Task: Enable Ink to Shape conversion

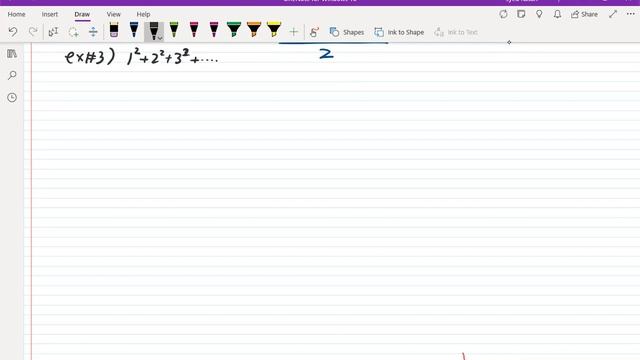Action: tap(399, 32)
